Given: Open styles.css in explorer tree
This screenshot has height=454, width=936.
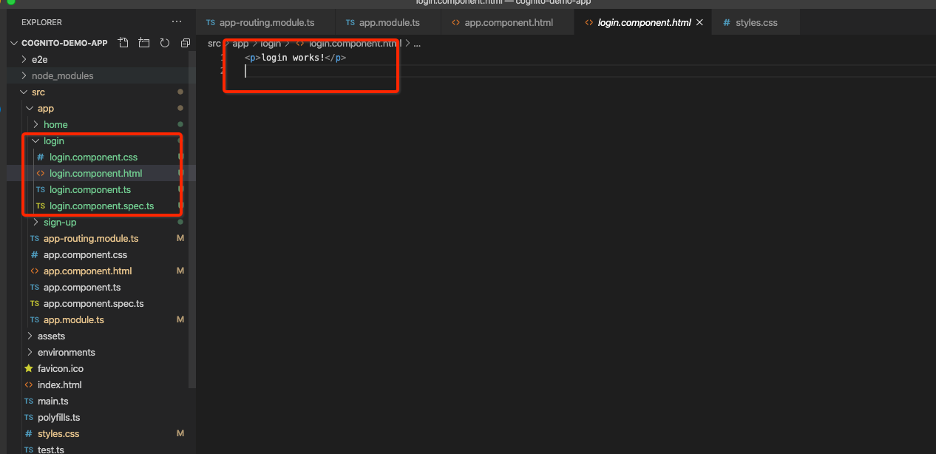Looking at the screenshot, I should (x=58, y=434).
